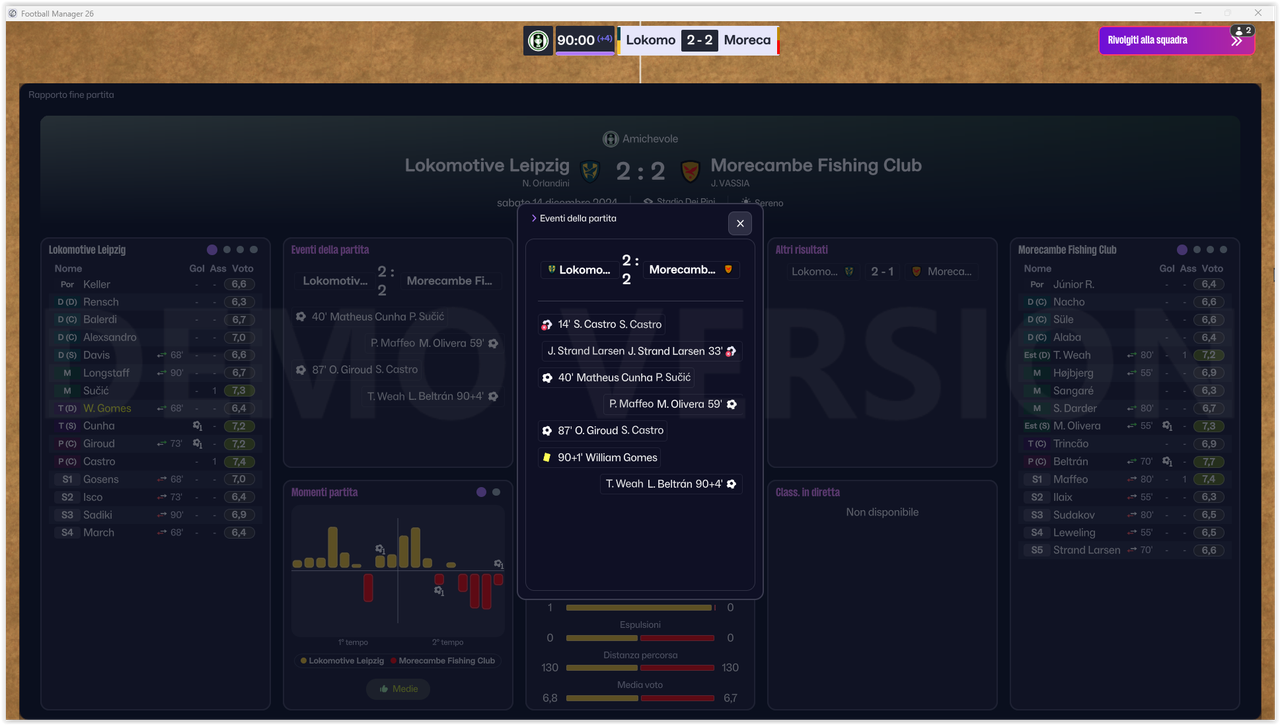Click the goal ball icon at 40' in popup
Viewport: 1280px width, 725px height.
click(x=547, y=378)
